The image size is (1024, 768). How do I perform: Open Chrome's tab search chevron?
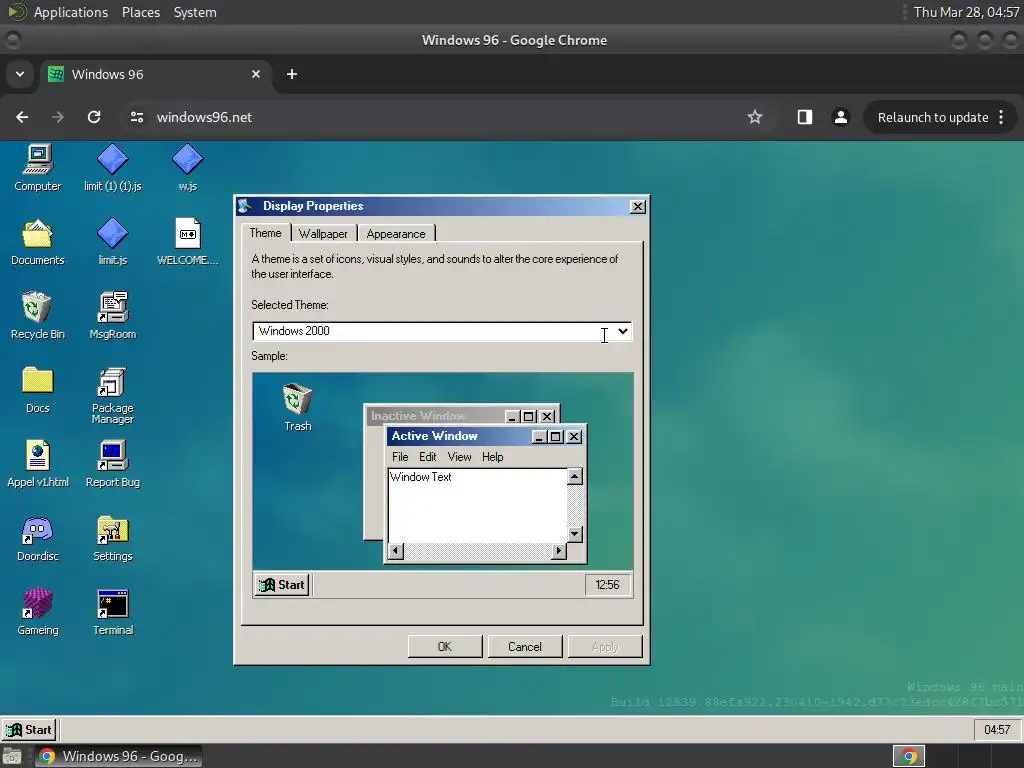point(20,74)
